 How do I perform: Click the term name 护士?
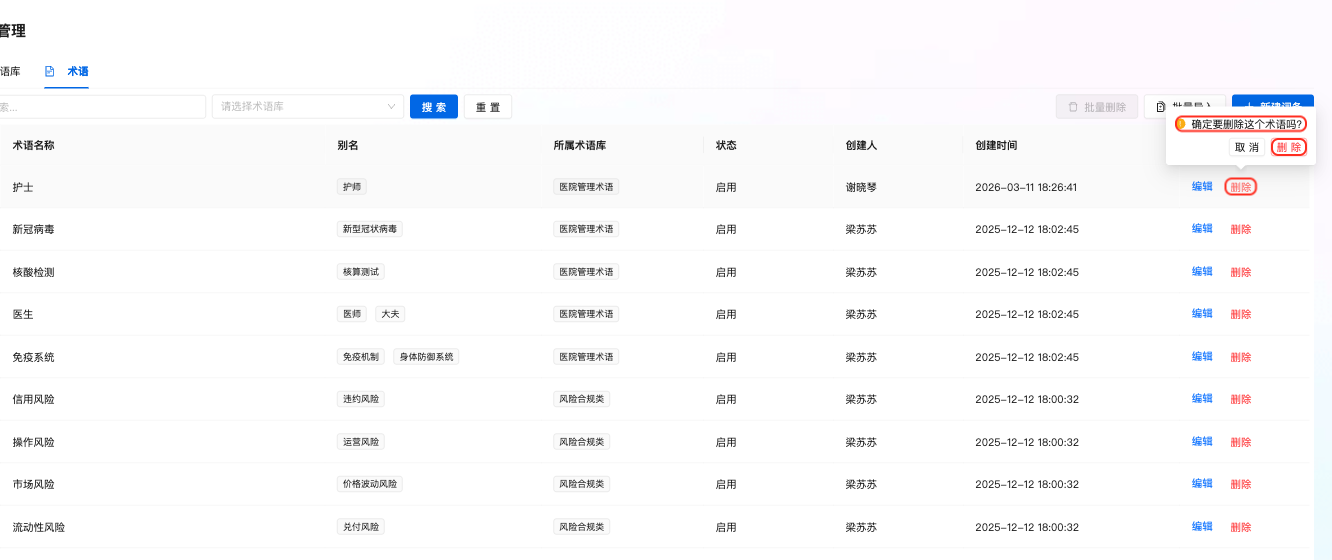(x=23, y=187)
